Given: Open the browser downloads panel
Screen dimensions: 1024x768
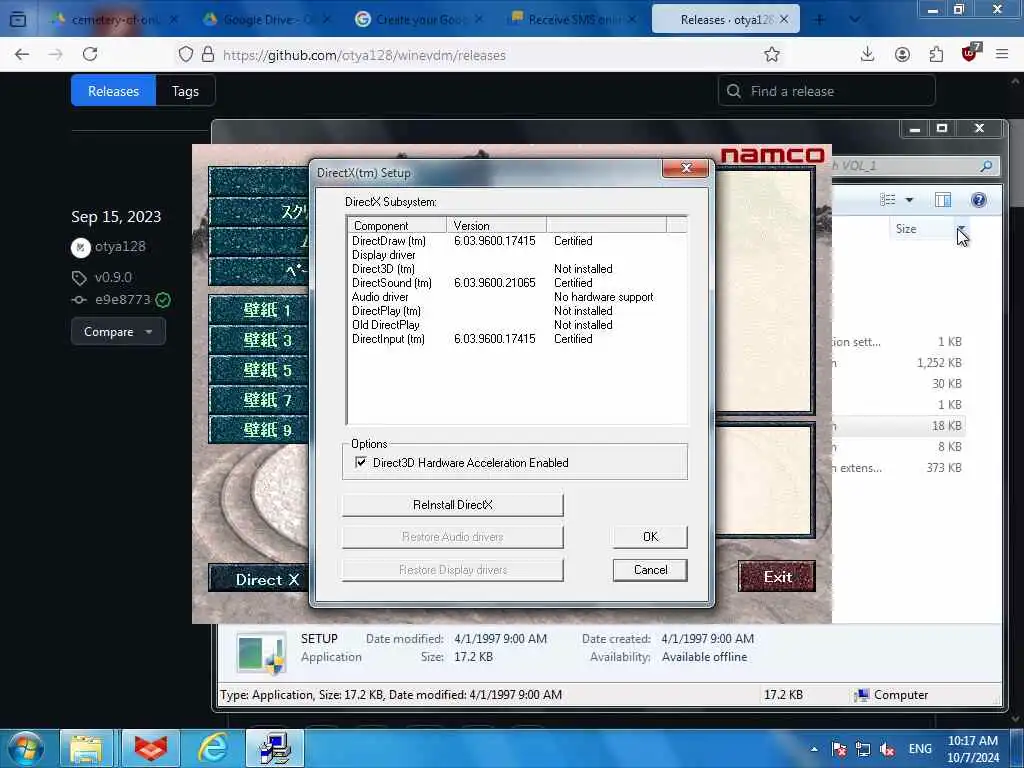Looking at the screenshot, I should point(867,54).
